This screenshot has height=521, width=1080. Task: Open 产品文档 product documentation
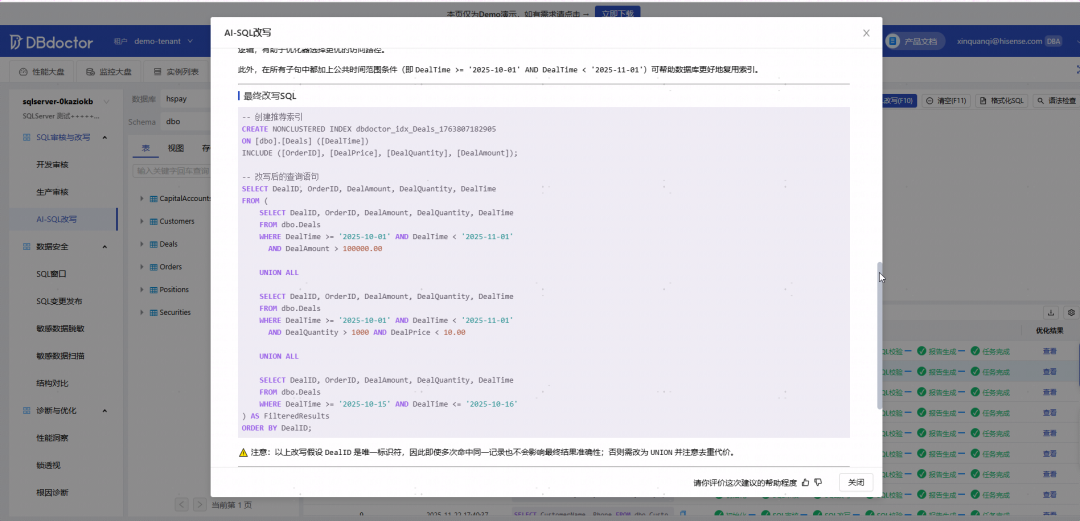913,41
